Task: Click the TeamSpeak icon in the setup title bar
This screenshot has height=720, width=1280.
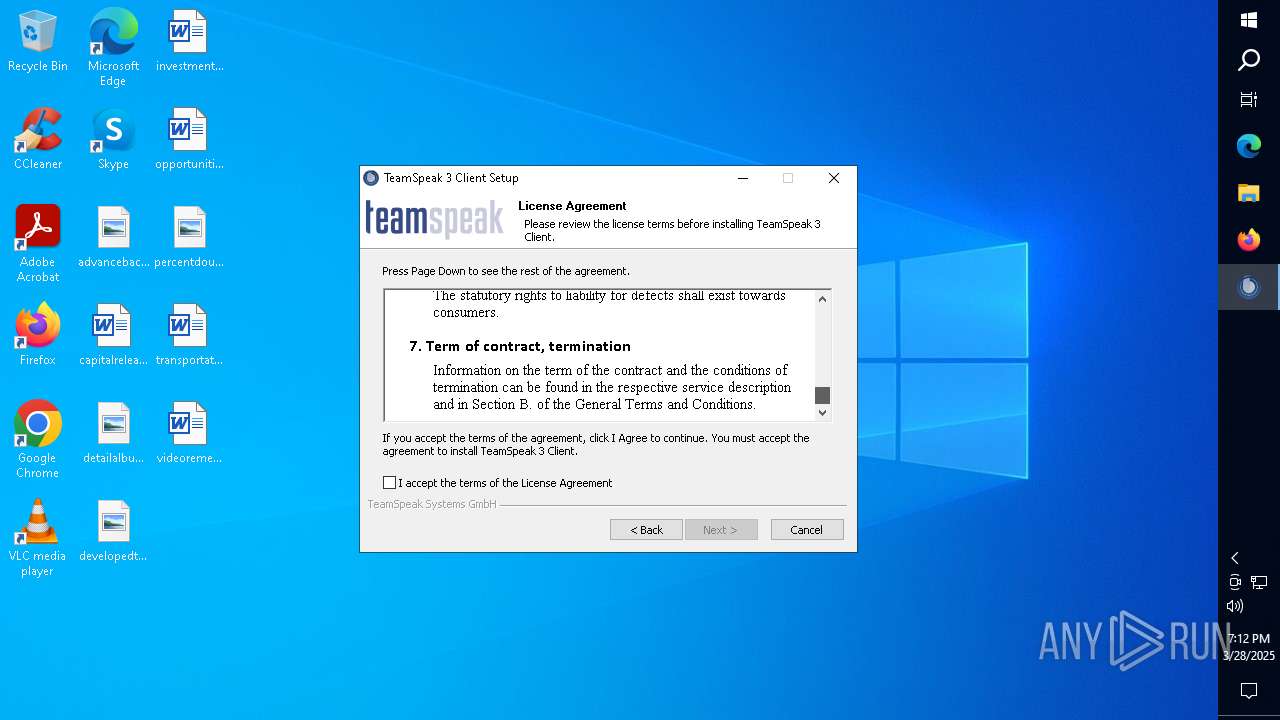Action: [x=371, y=178]
